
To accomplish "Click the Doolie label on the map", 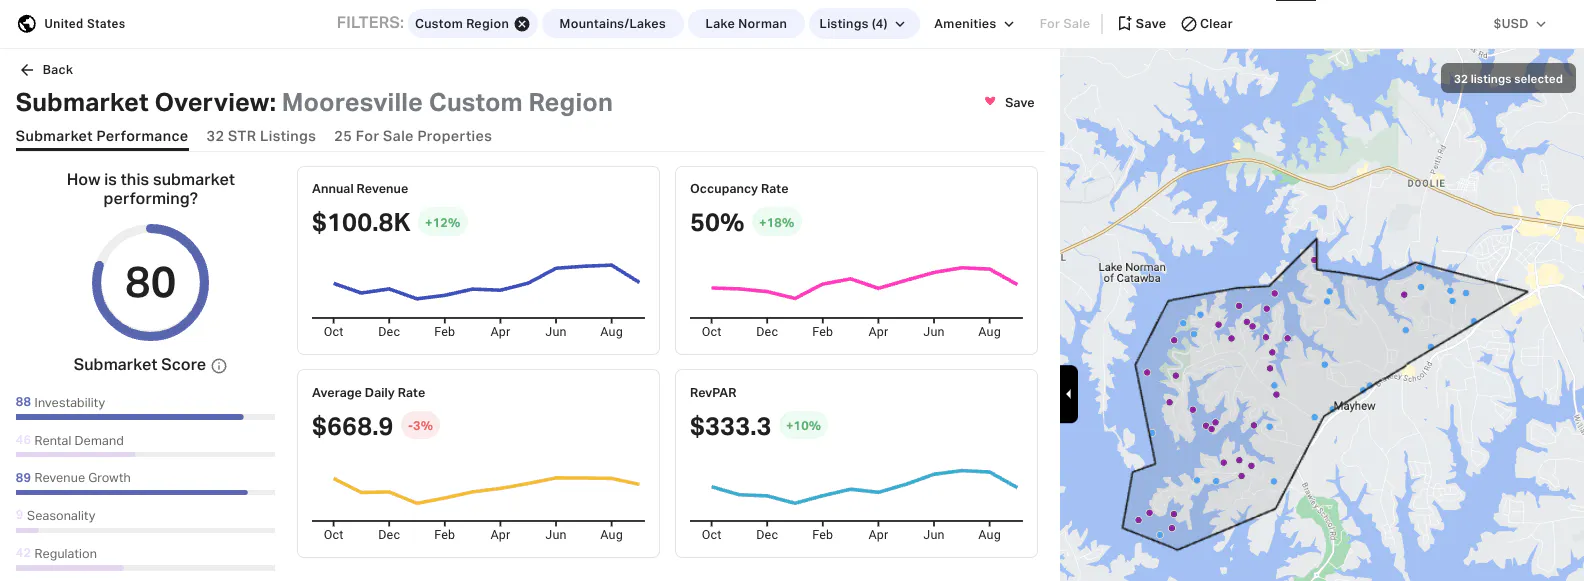I will [1426, 183].
